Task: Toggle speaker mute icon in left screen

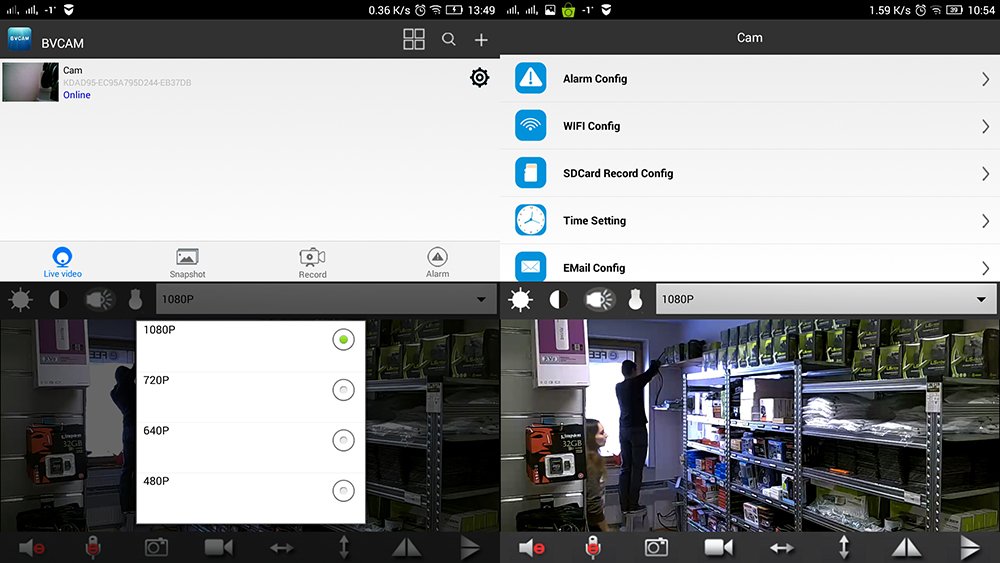Action: coord(31,548)
